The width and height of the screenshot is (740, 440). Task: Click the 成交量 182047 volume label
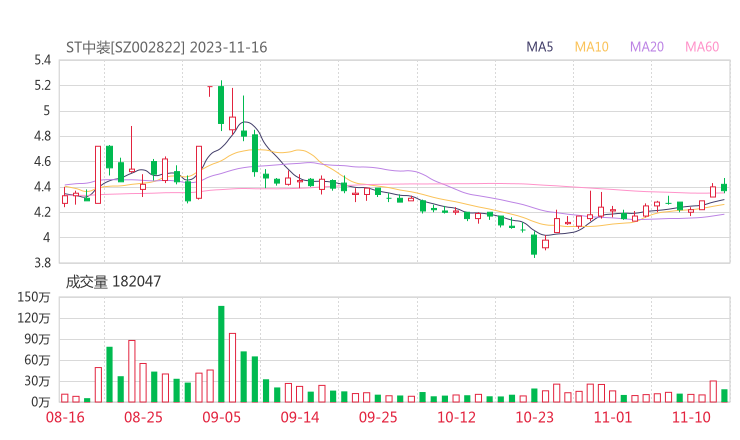[x=113, y=282]
